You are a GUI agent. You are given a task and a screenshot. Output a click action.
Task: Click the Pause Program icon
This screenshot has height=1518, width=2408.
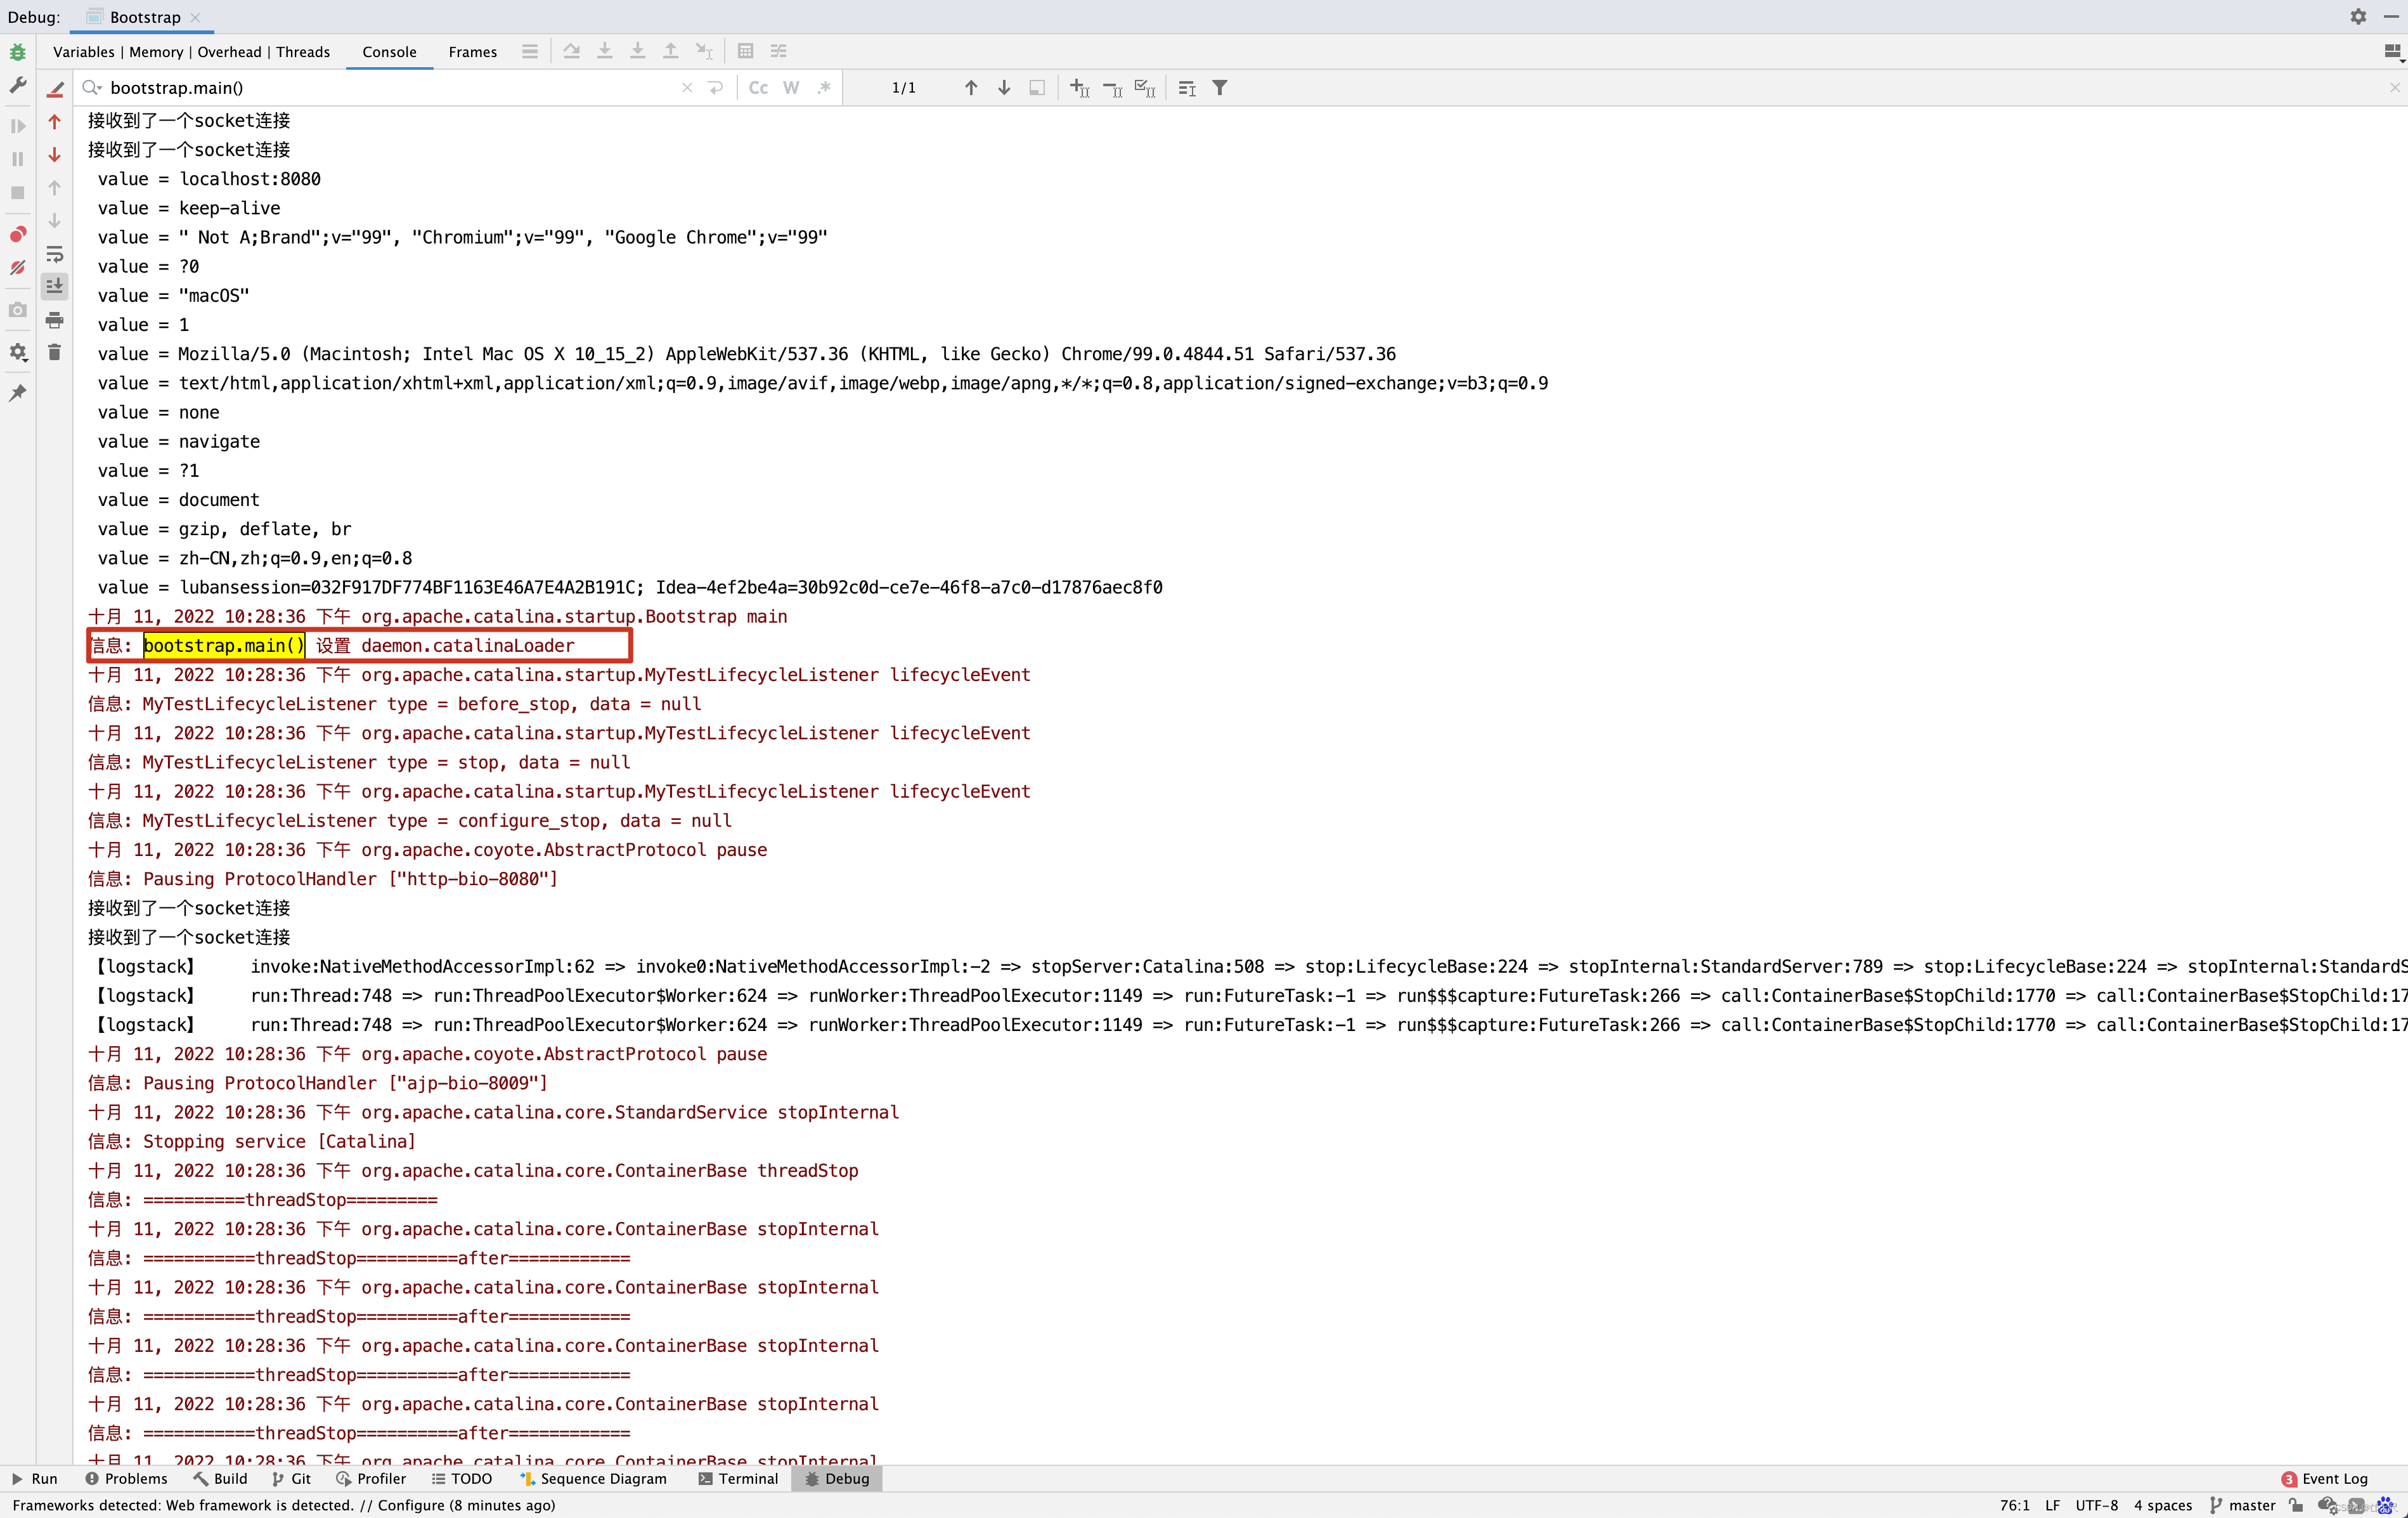coord(17,159)
